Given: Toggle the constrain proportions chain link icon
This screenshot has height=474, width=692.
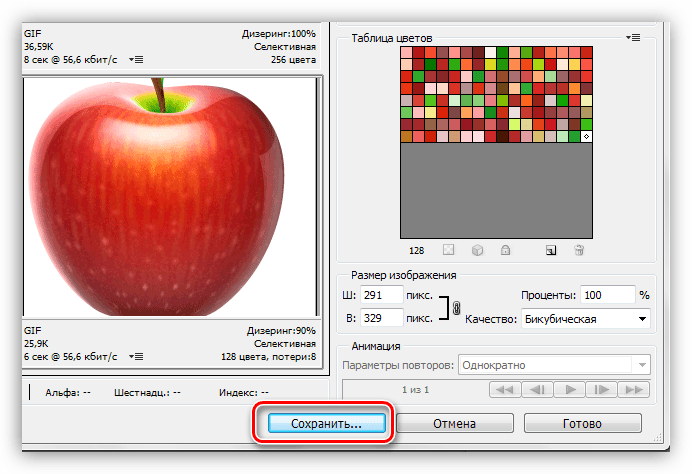Looking at the screenshot, I should 457,307.
